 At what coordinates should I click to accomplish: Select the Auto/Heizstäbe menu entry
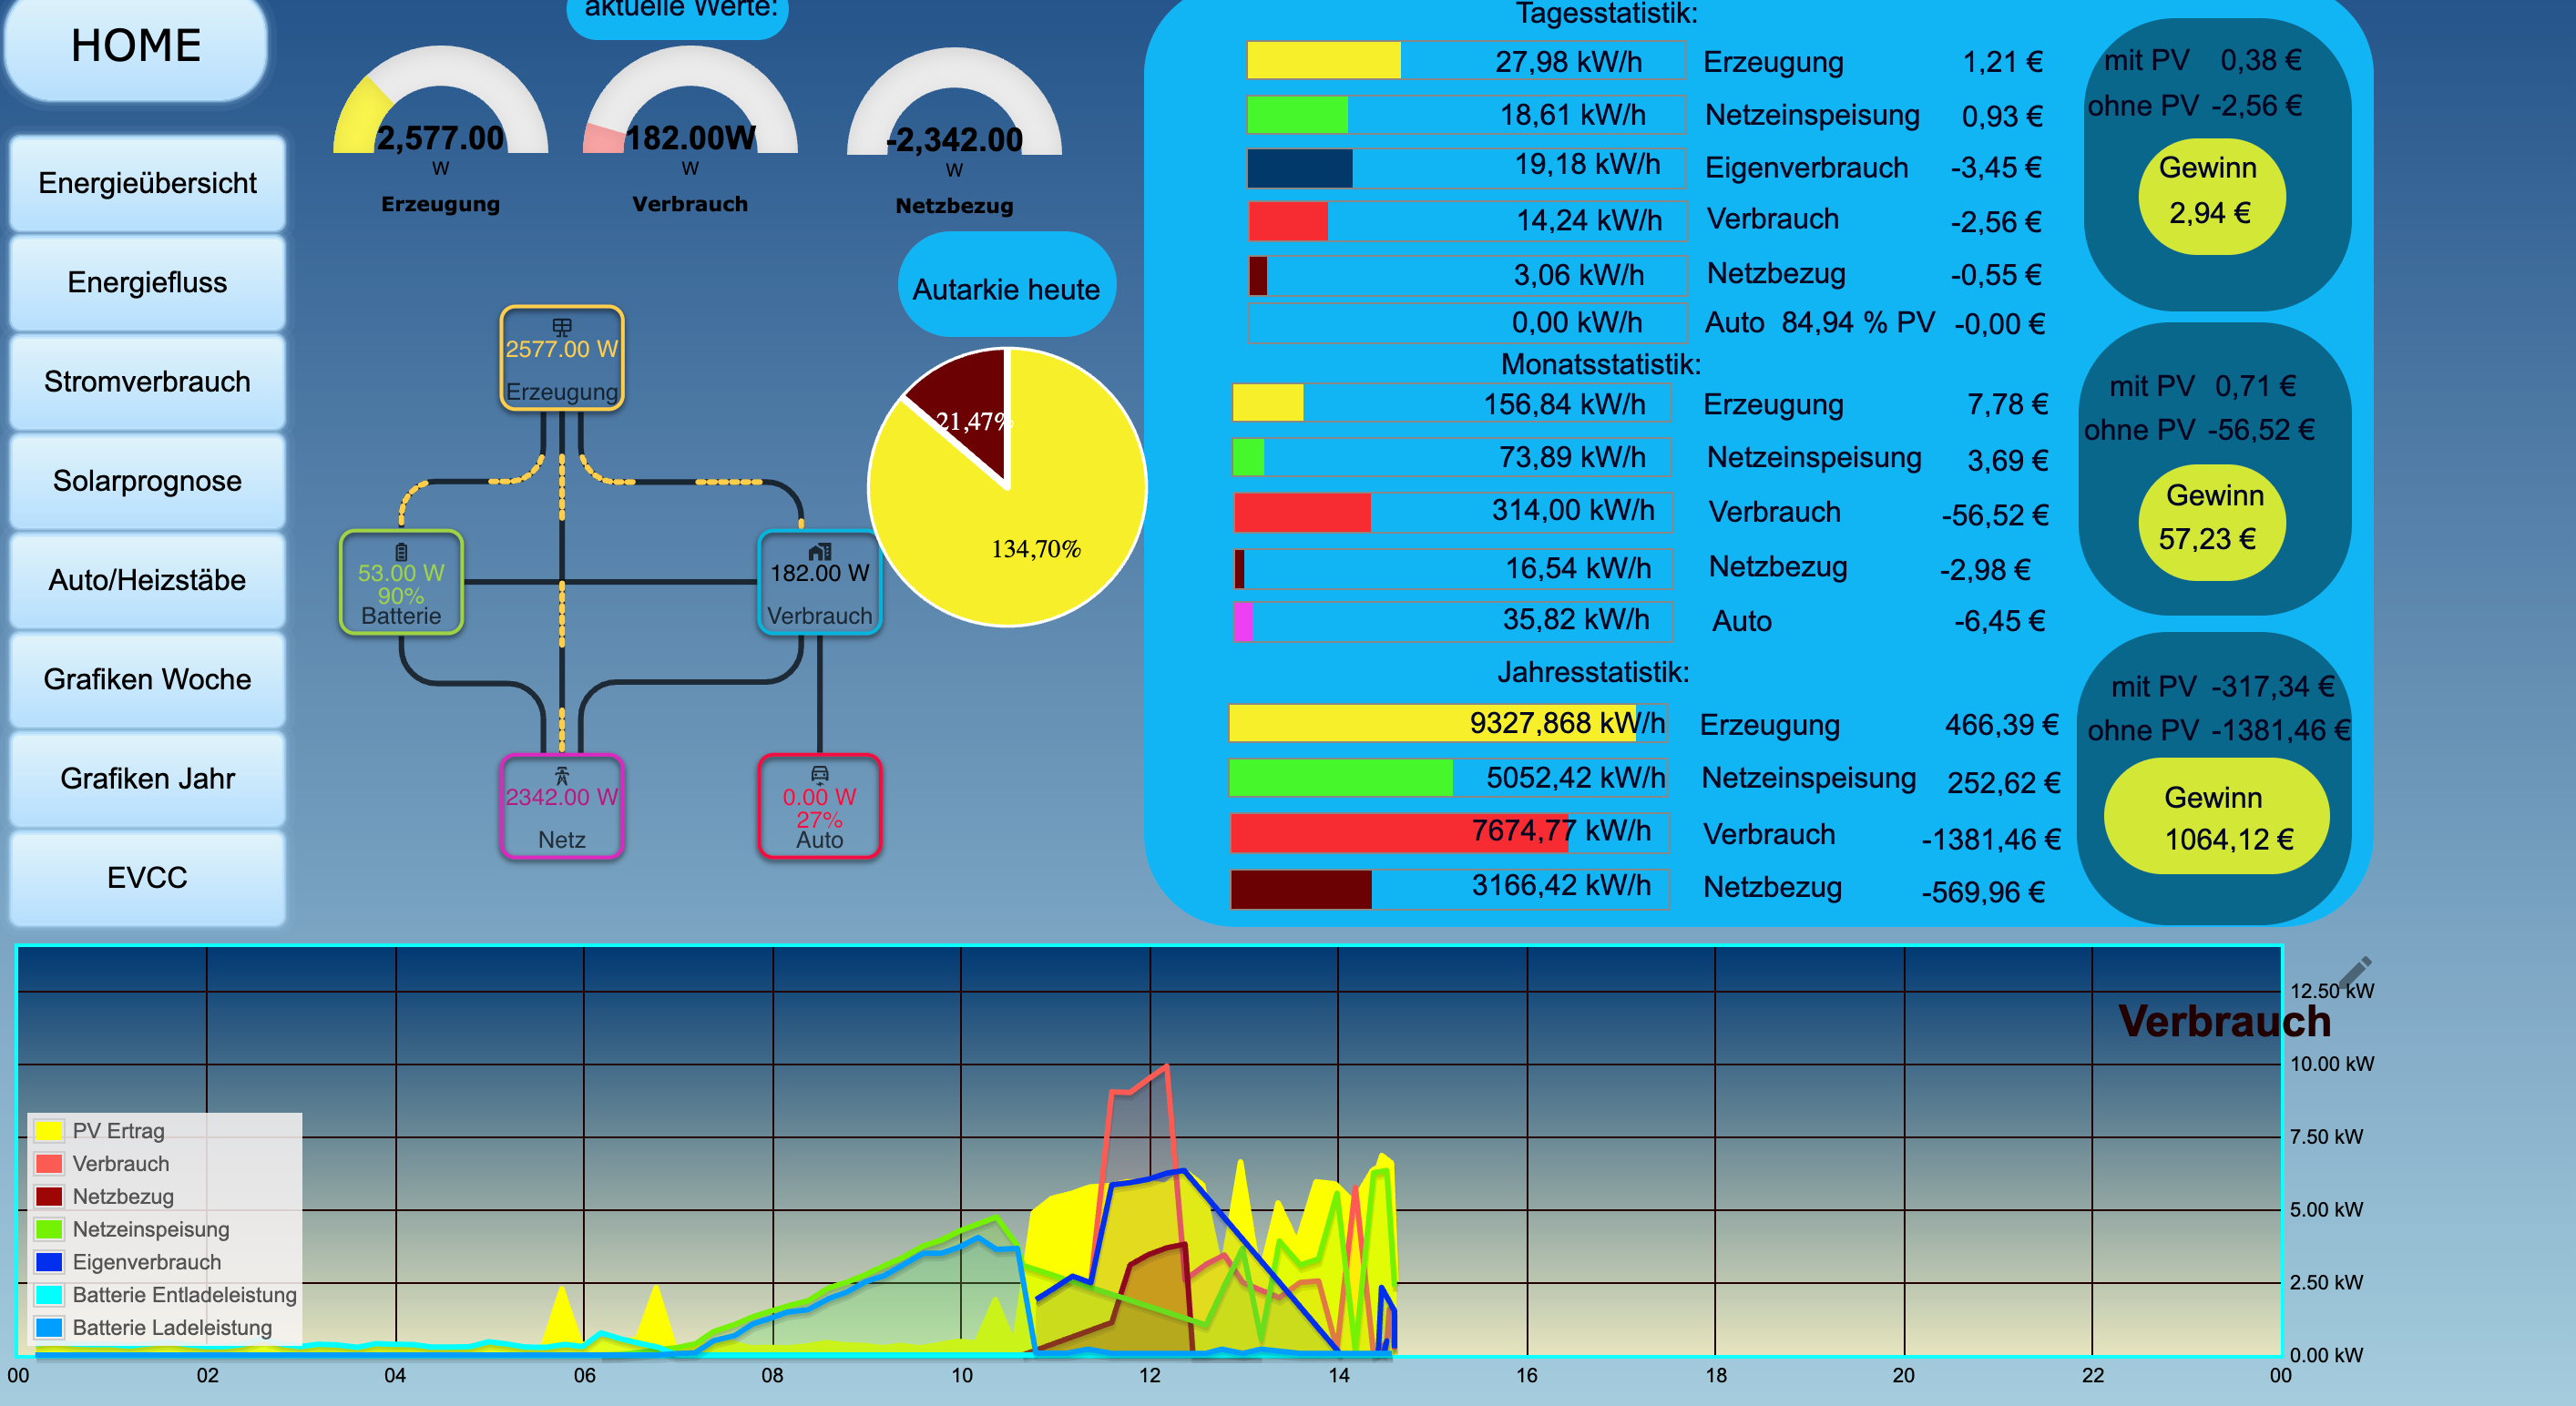147,581
